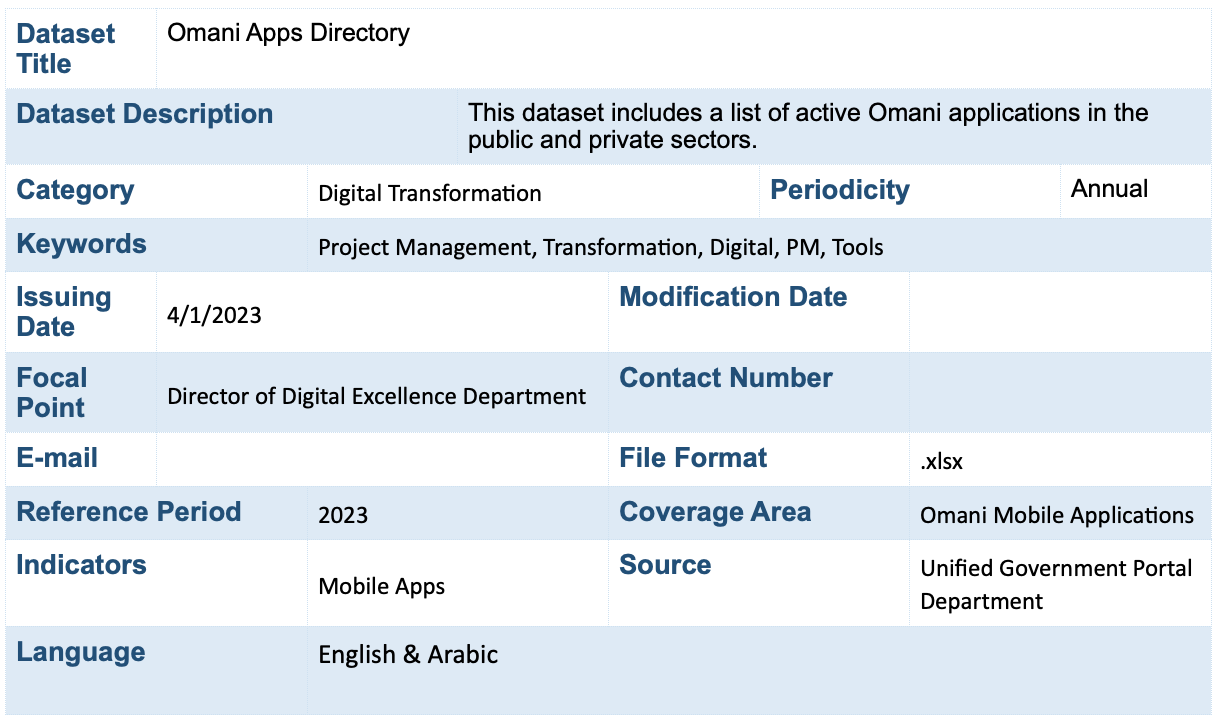This screenshot has height=722, width=1214.
Task: Click the empty E-mail value cell
Action: [381, 459]
